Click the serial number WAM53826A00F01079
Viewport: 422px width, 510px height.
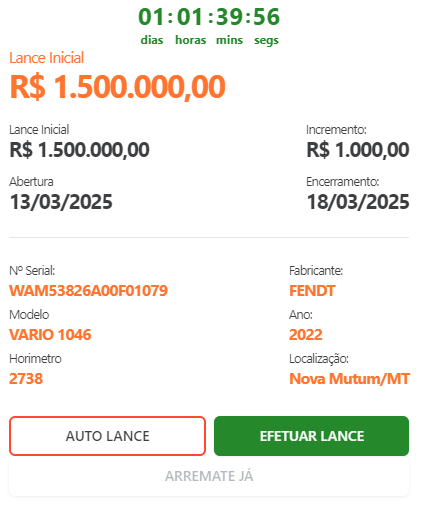88,290
